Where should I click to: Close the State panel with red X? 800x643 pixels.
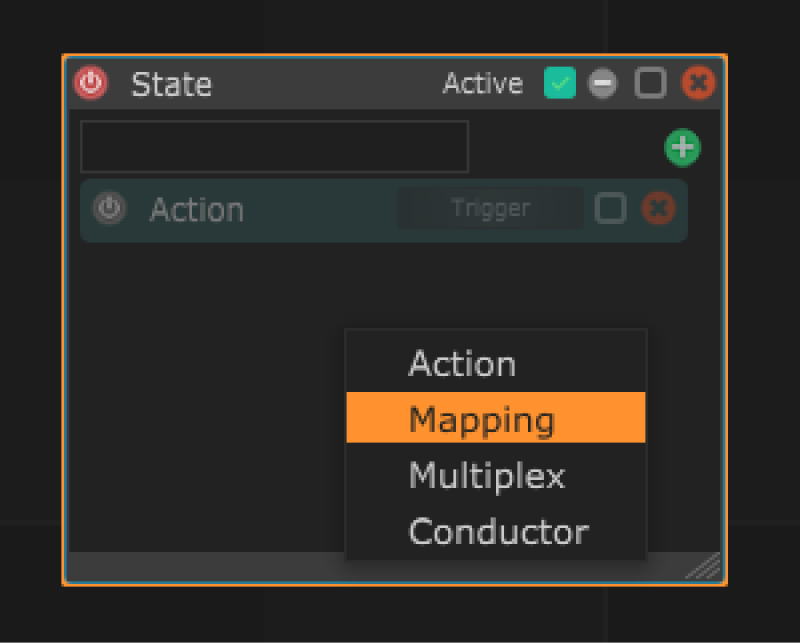698,84
